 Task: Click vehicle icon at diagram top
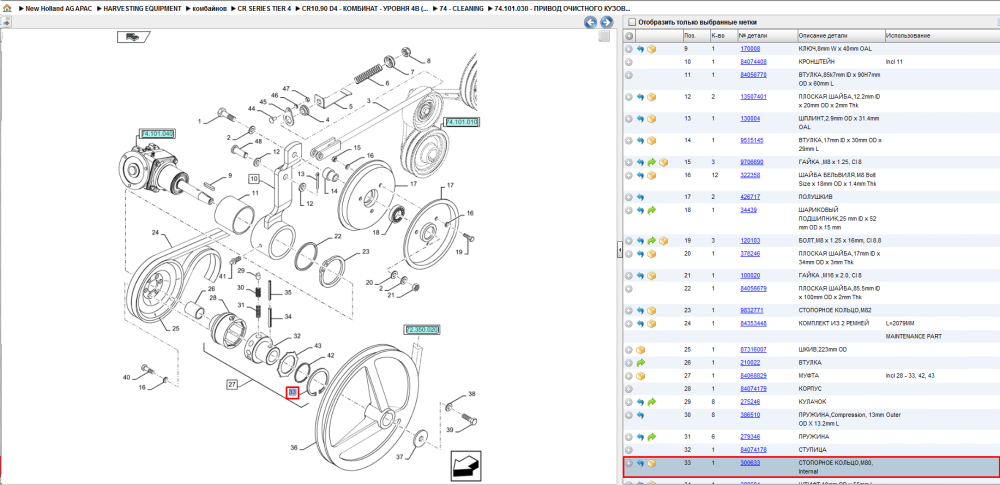(133, 37)
